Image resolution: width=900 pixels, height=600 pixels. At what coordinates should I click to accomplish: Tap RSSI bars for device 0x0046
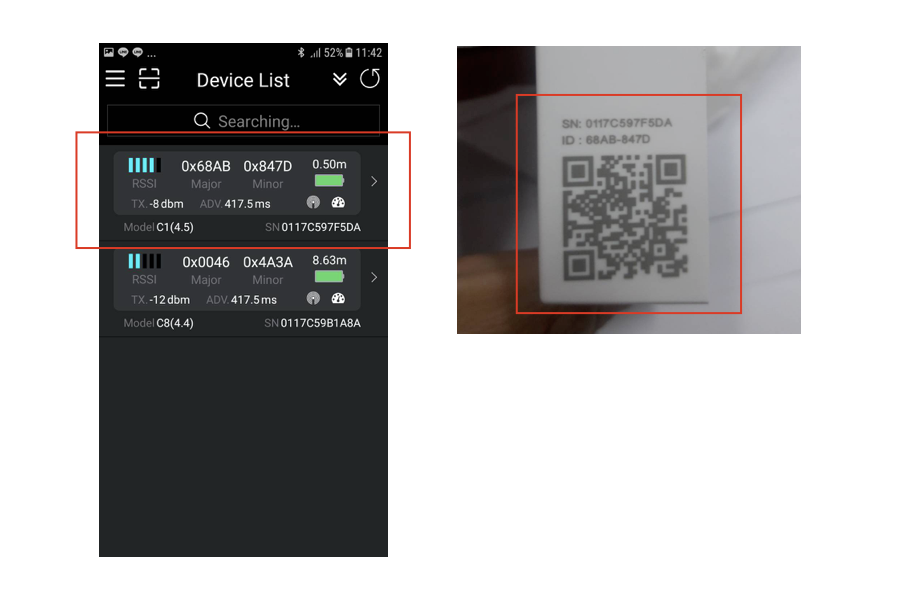(145, 261)
